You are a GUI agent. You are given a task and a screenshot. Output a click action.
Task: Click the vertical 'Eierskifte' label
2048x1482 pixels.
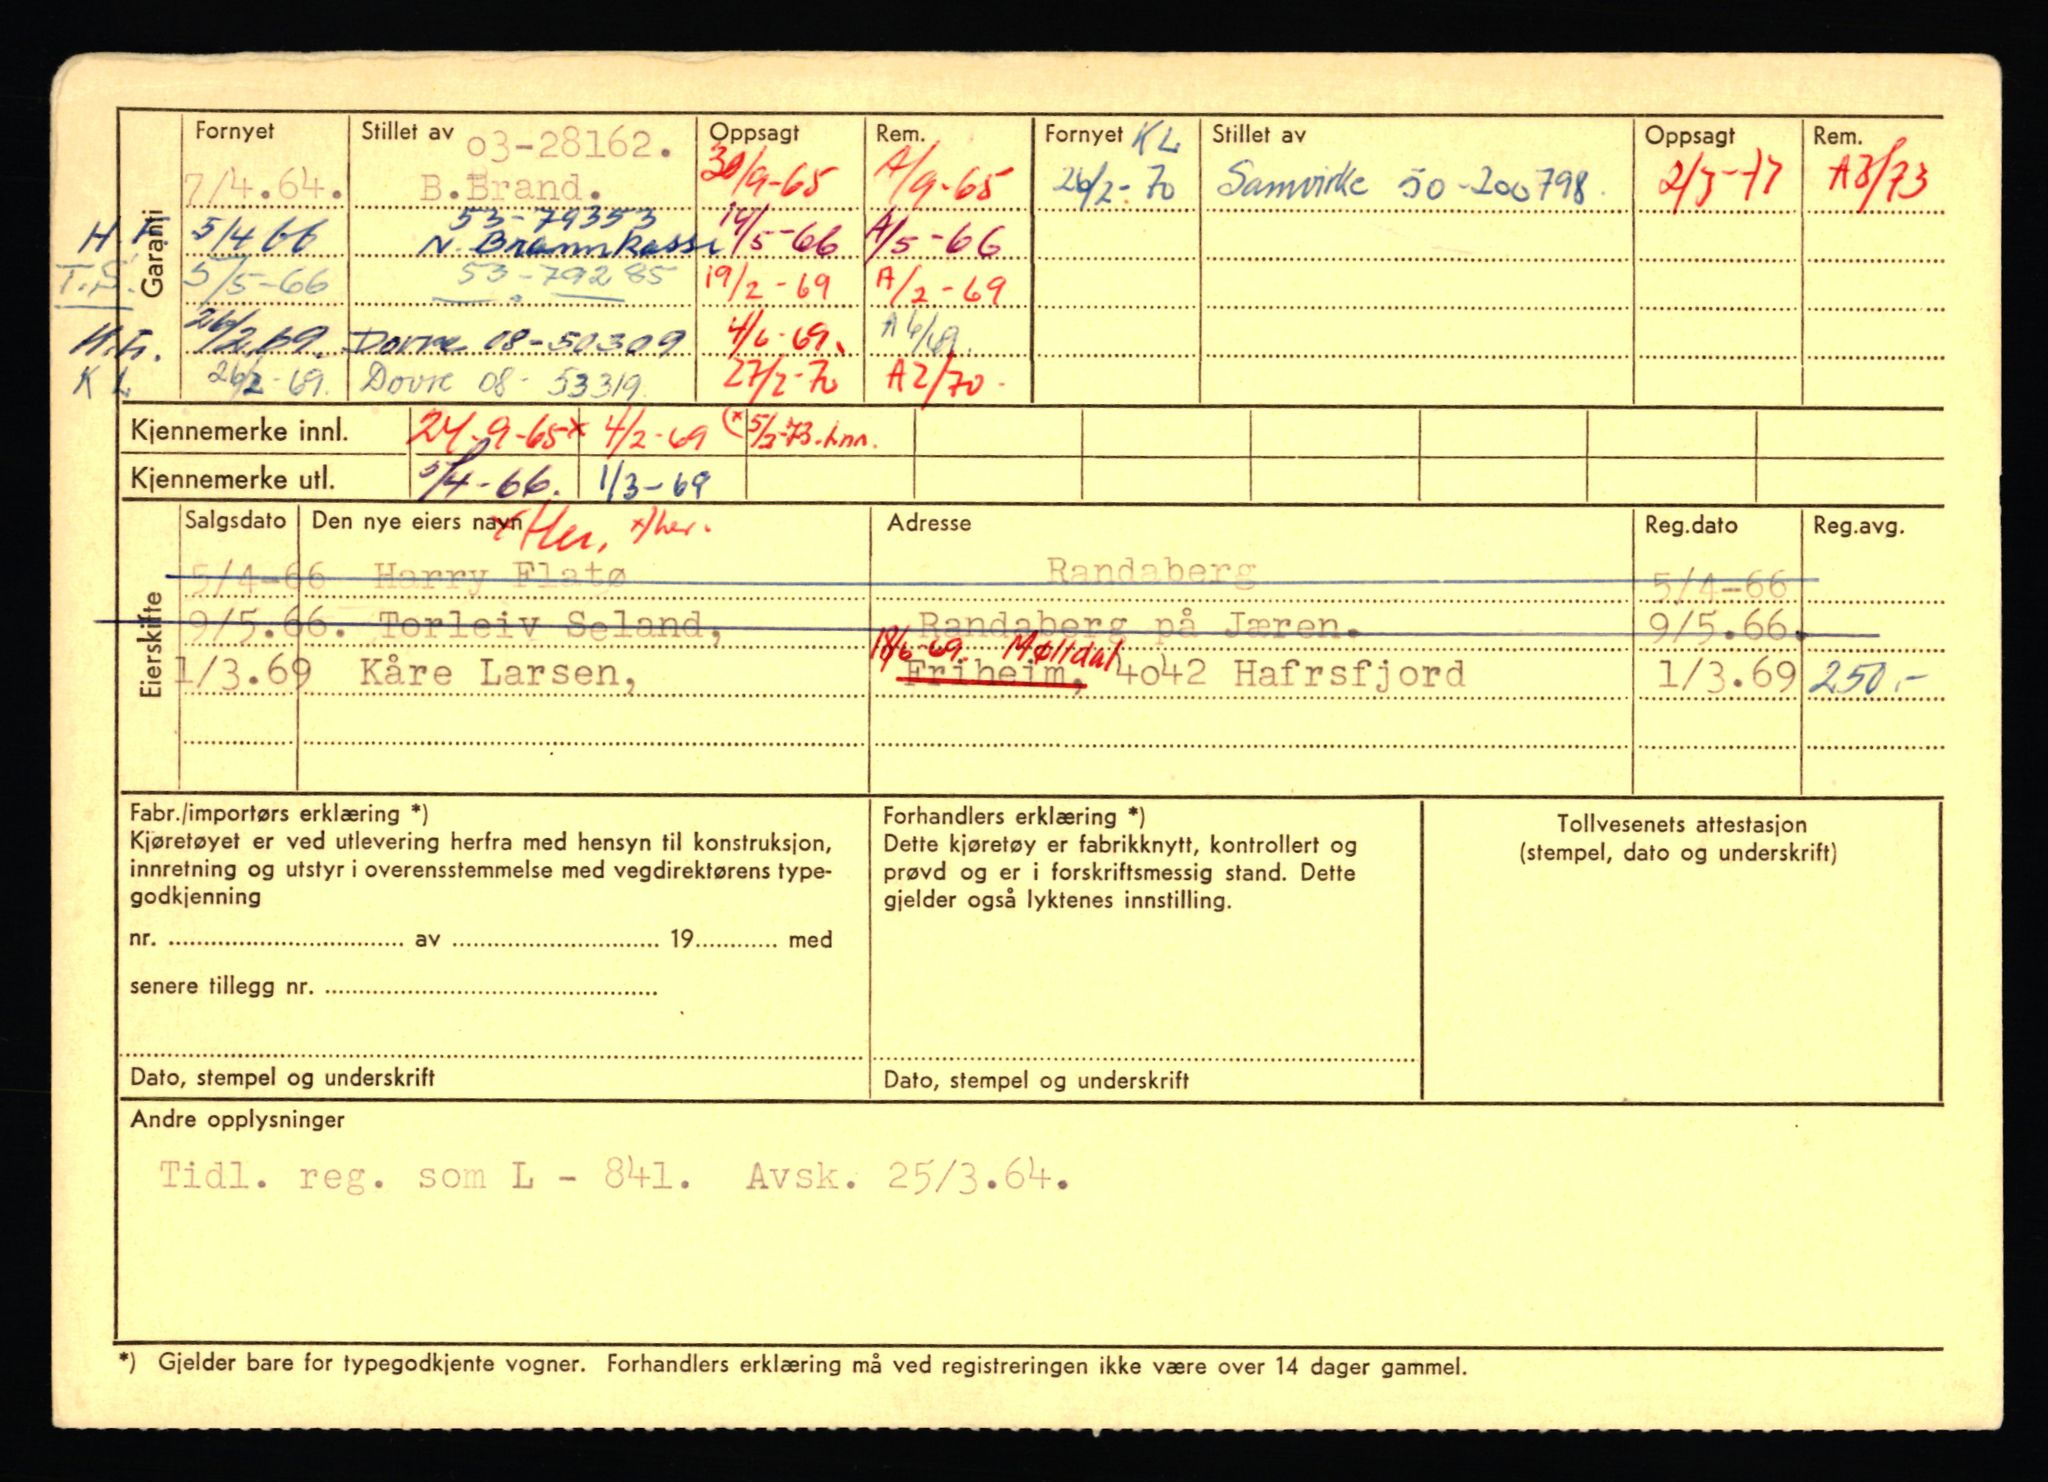152,644
